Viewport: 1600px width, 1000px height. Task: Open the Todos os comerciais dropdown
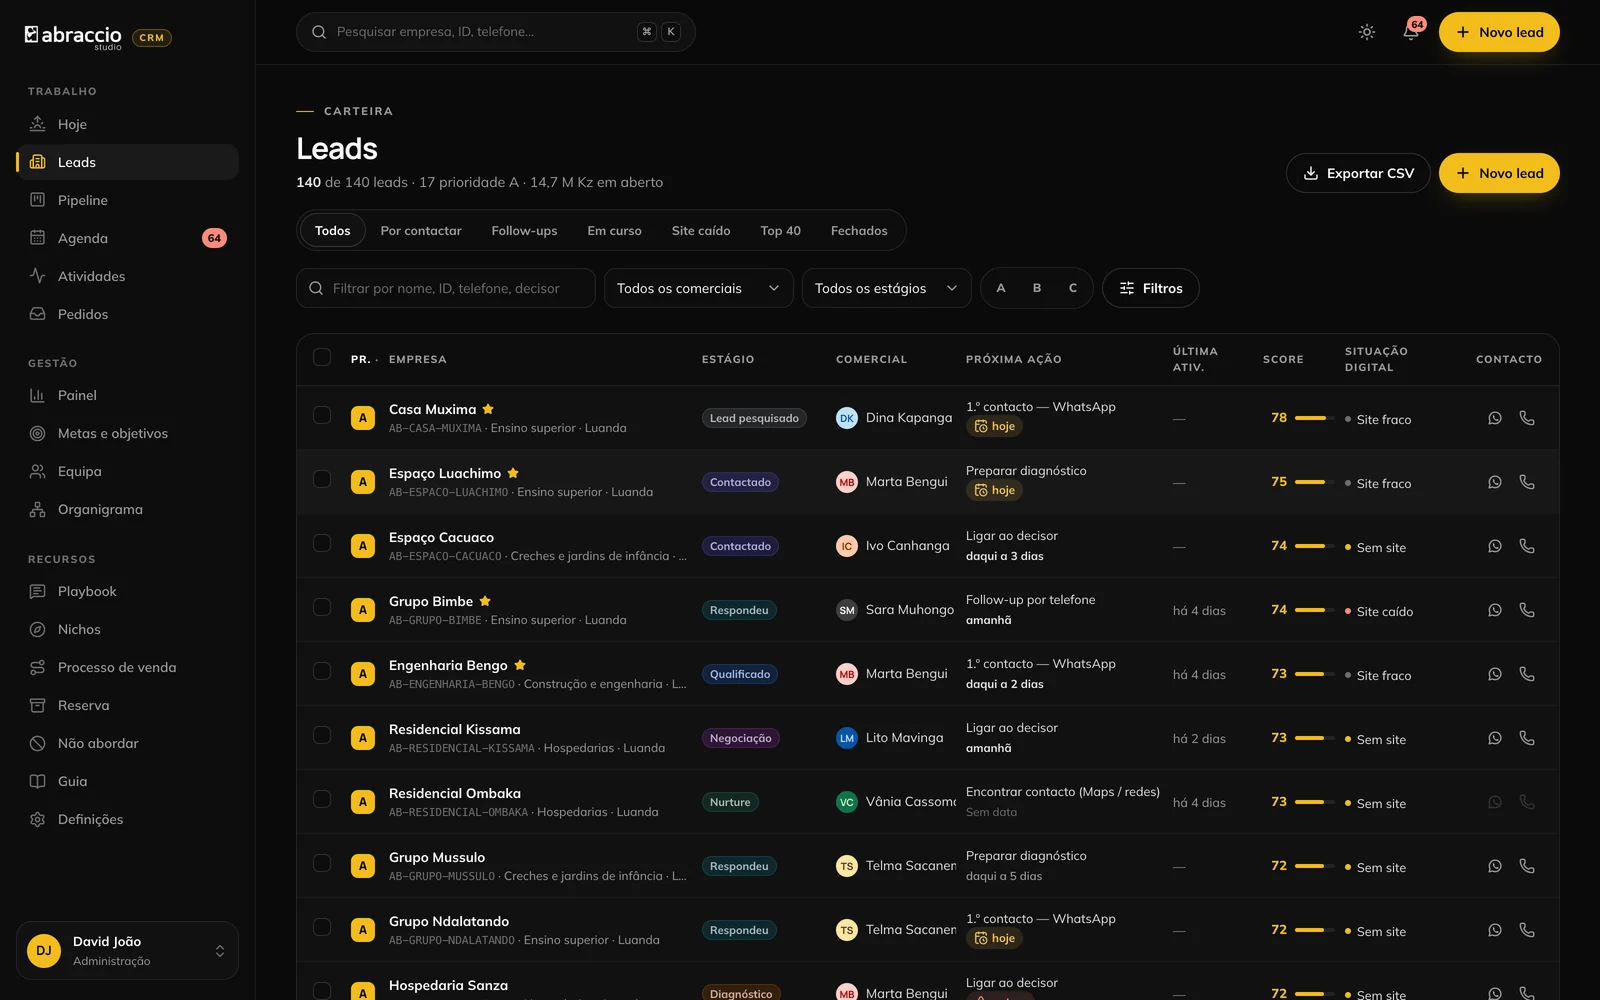coord(698,288)
